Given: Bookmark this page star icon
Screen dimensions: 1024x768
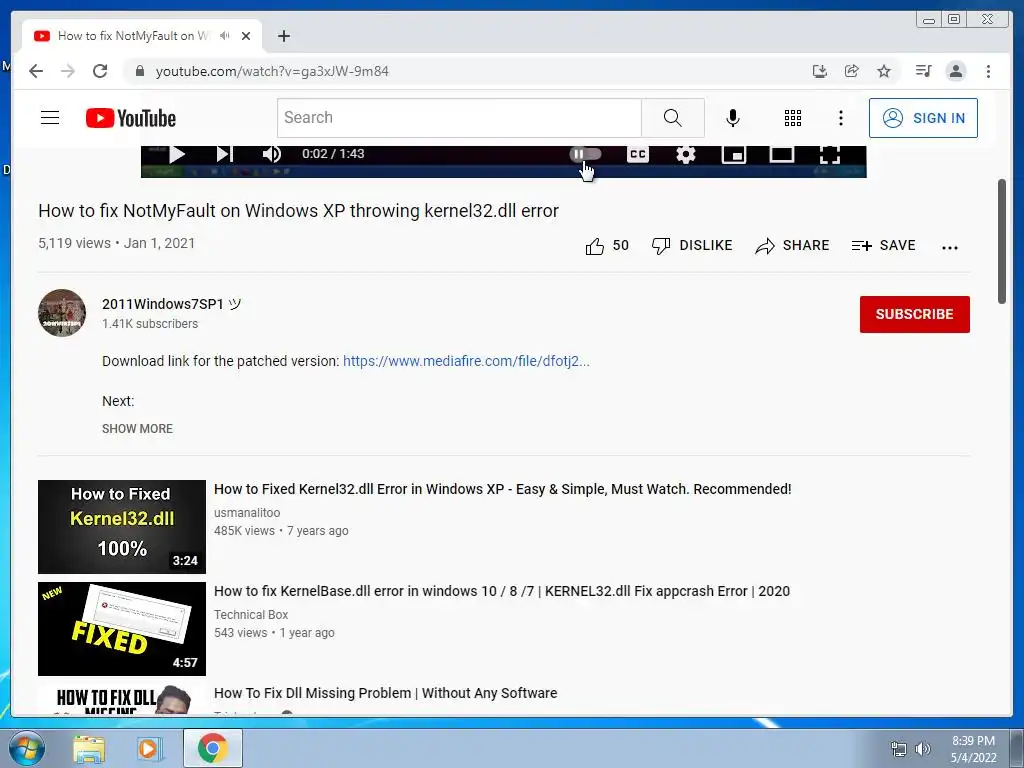Looking at the screenshot, I should (x=884, y=71).
